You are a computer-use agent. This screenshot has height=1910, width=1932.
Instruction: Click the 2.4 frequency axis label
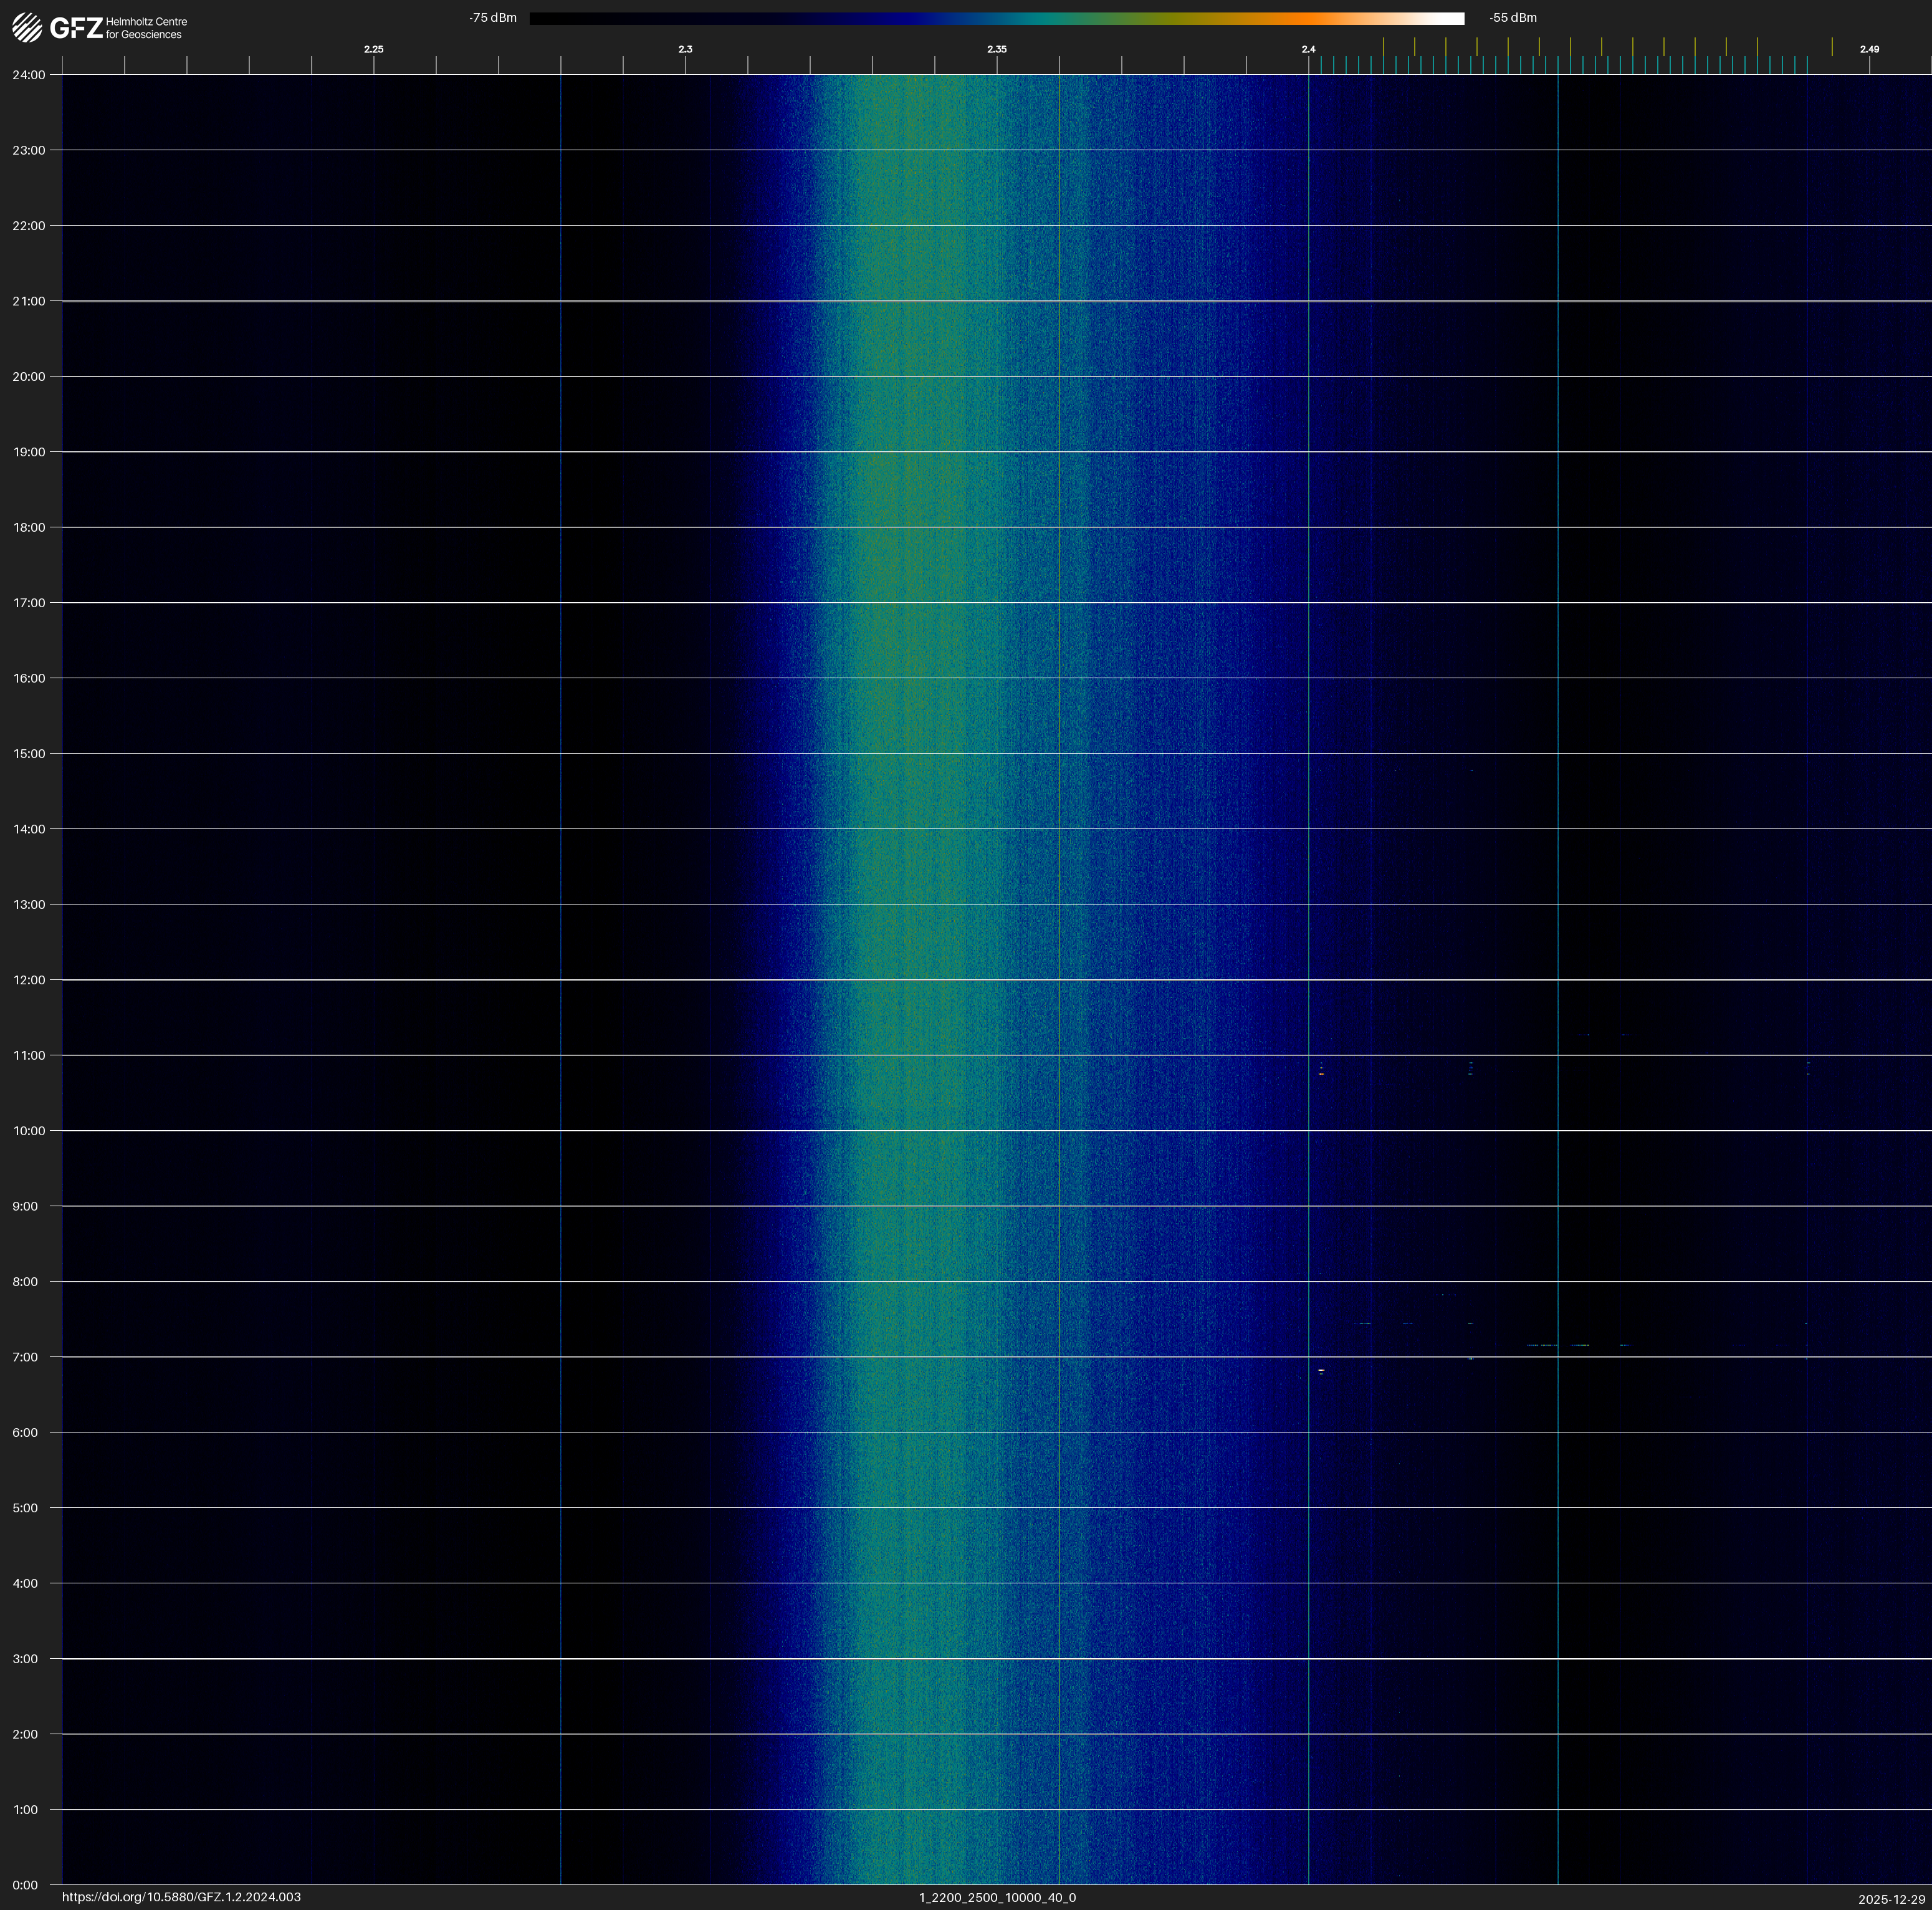(x=1308, y=49)
